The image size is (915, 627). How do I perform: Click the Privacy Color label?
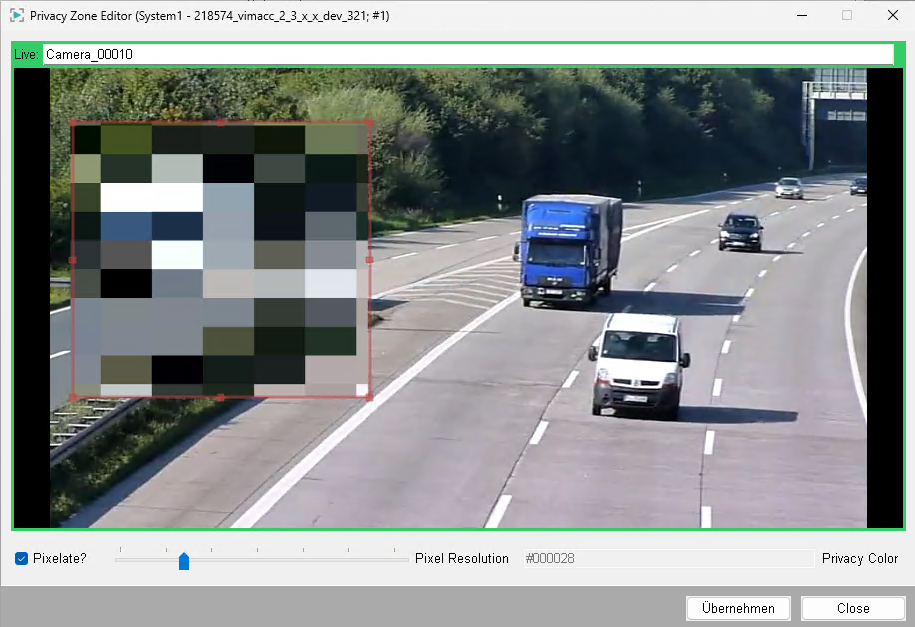pyautogui.click(x=860, y=559)
